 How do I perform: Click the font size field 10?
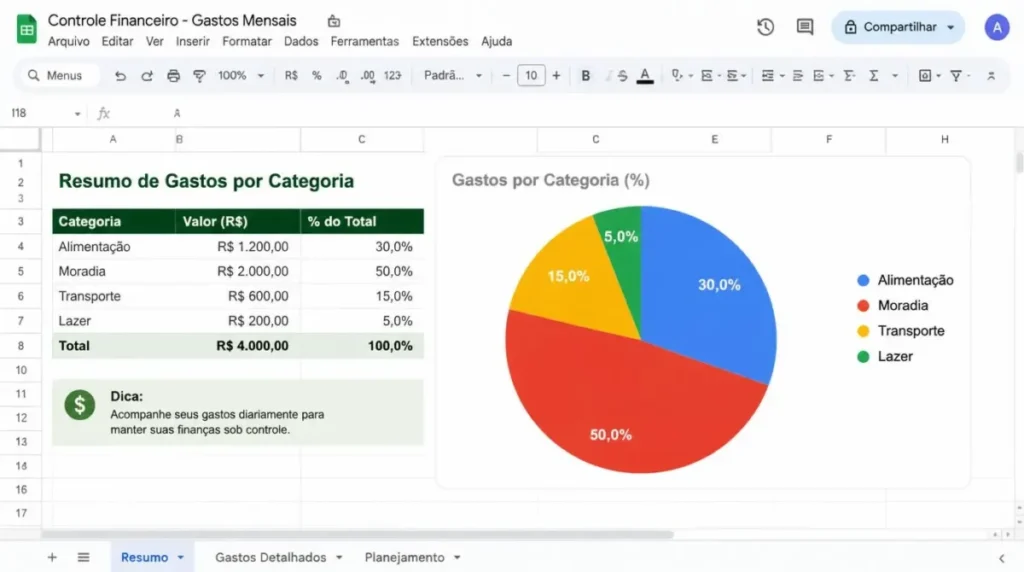(531, 76)
